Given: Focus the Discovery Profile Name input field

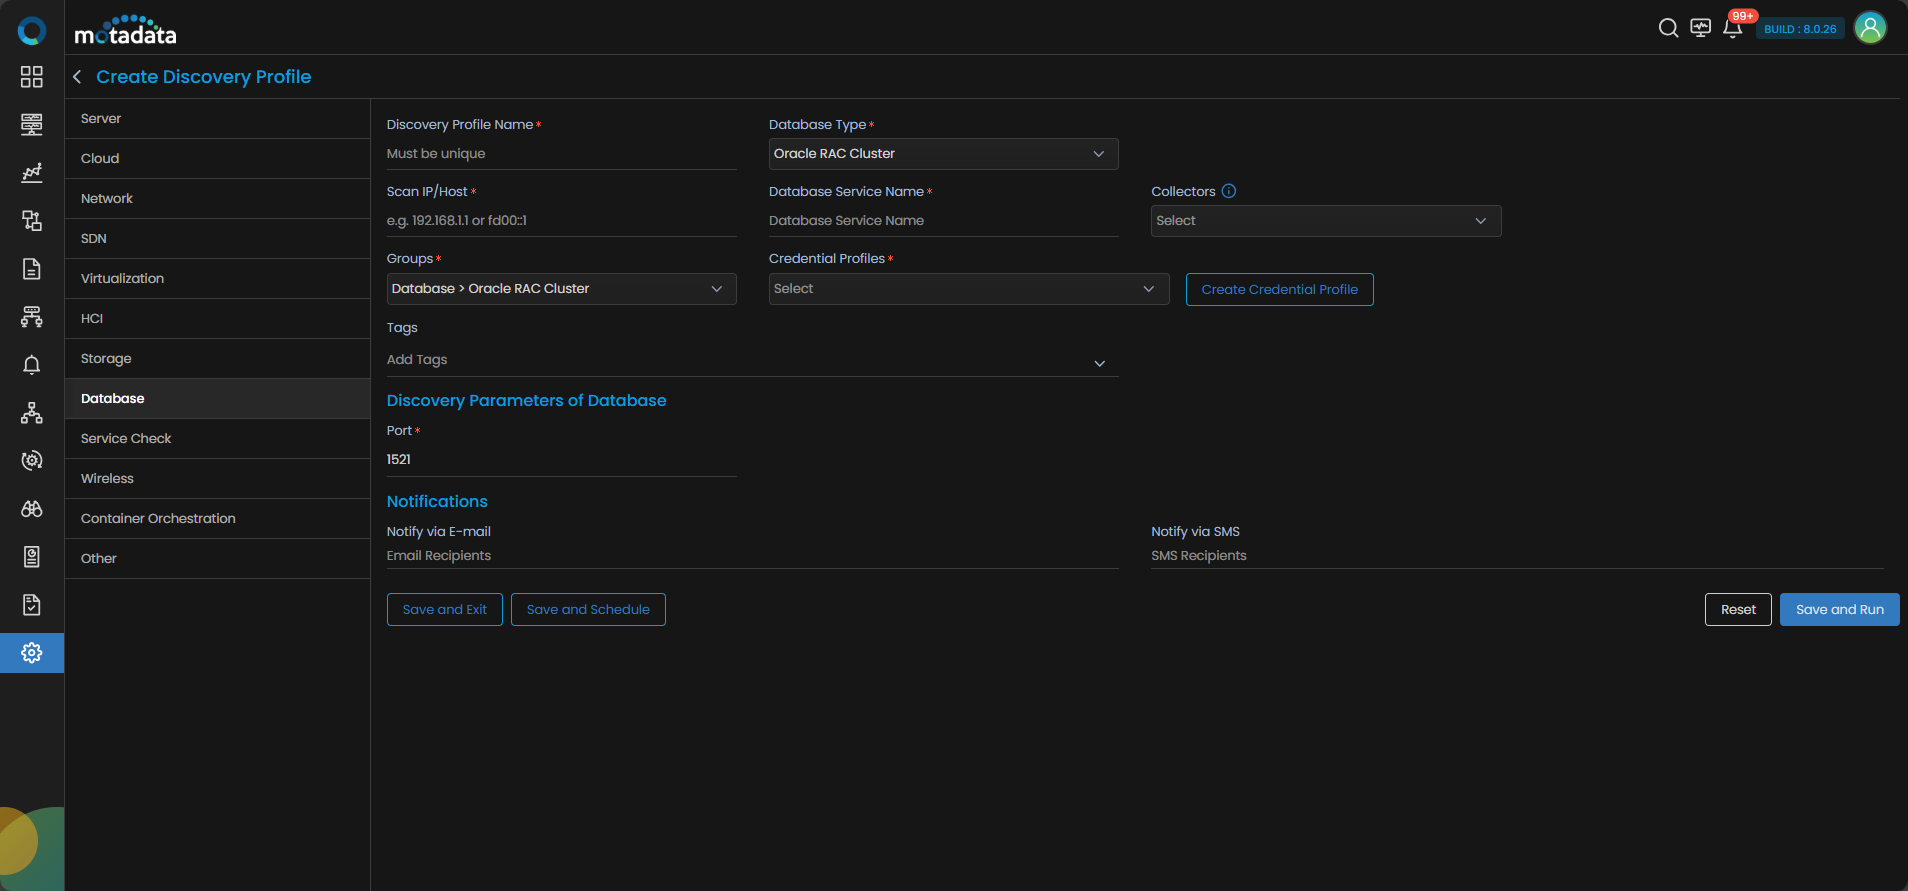Looking at the screenshot, I should point(561,154).
